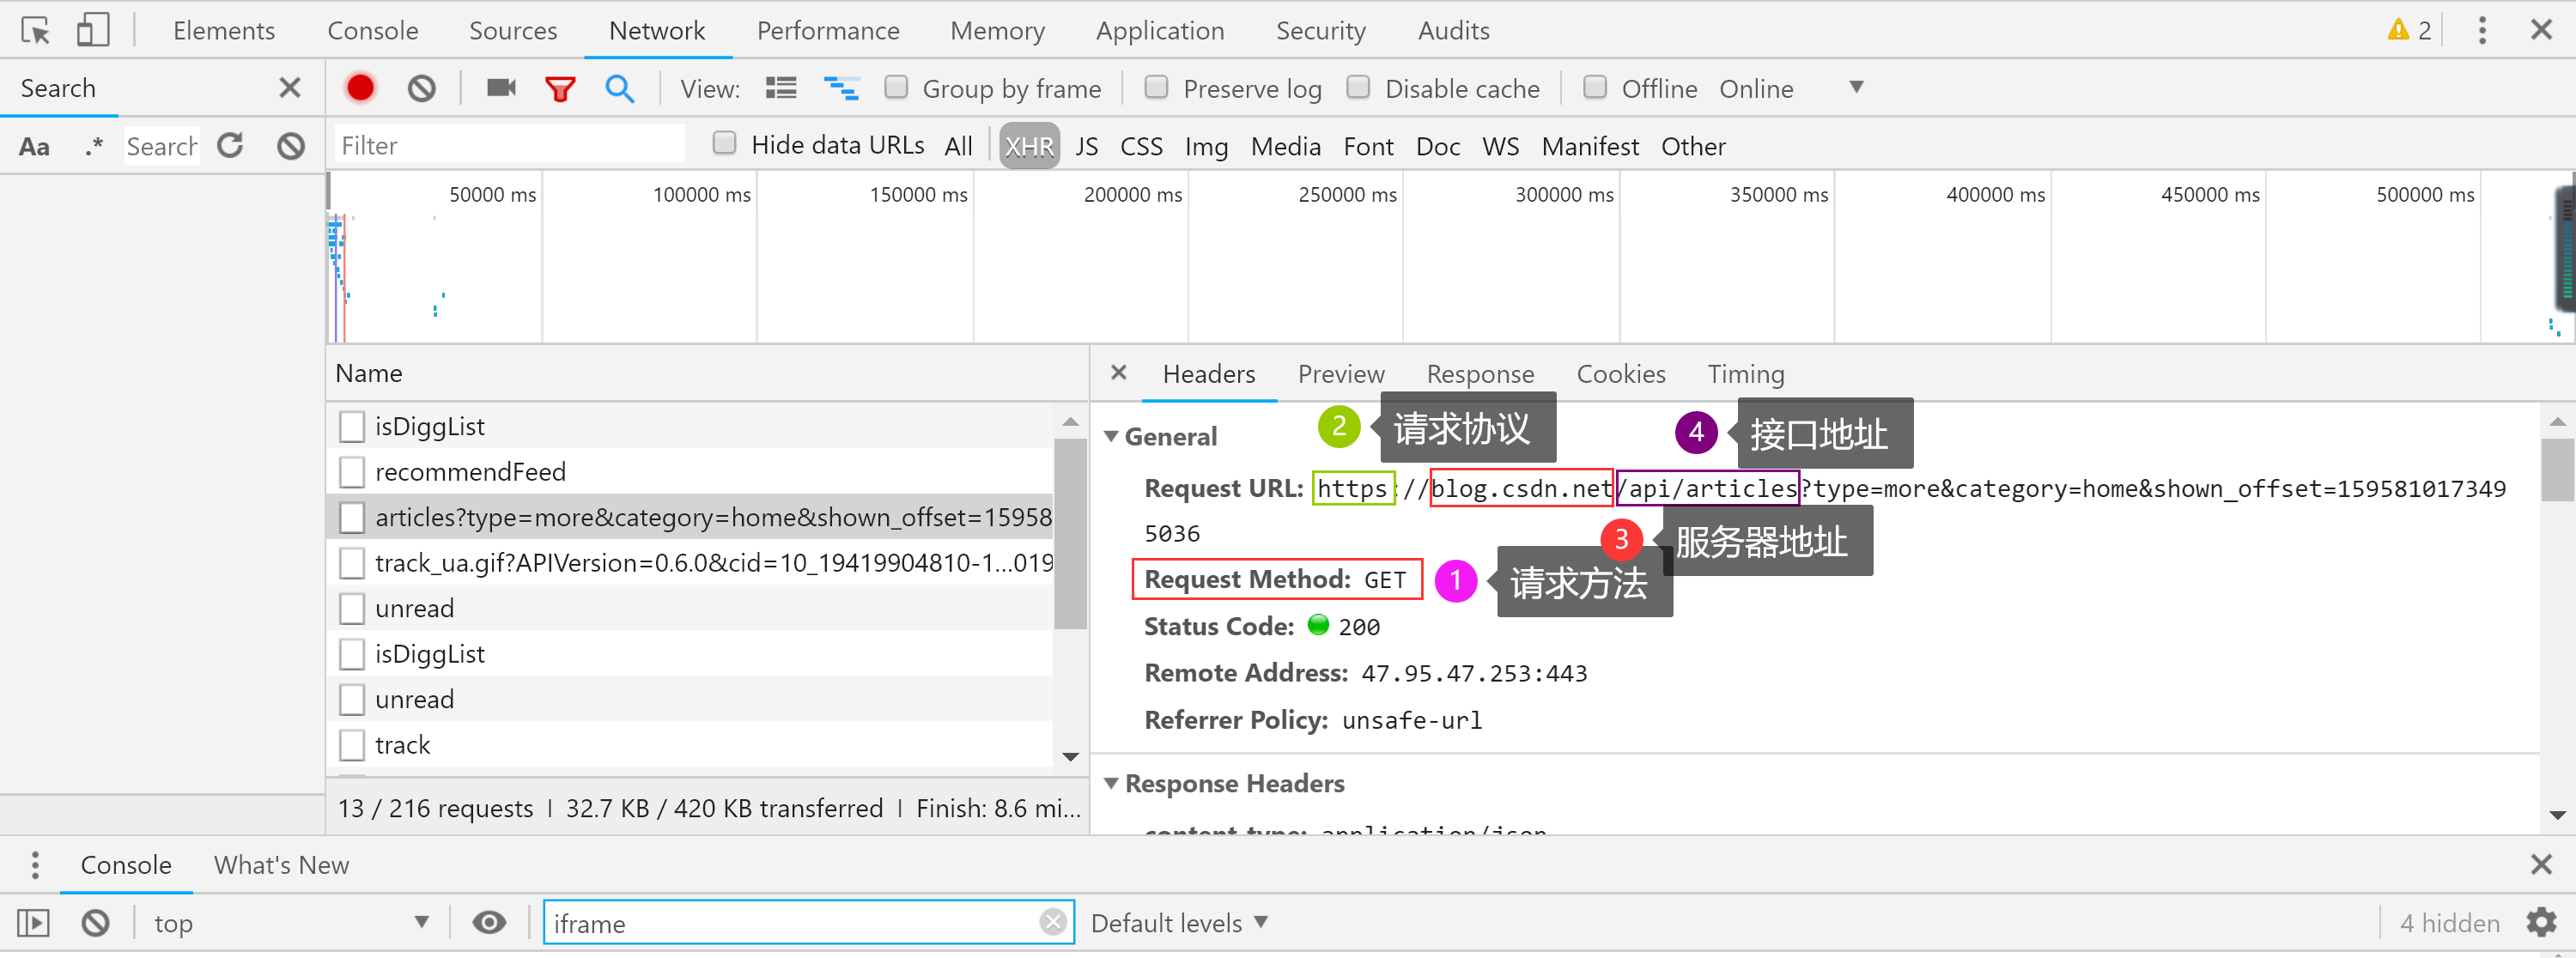Click the search magnifier in Network toolbar
The width and height of the screenshot is (2576, 958).
coord(620,88)
